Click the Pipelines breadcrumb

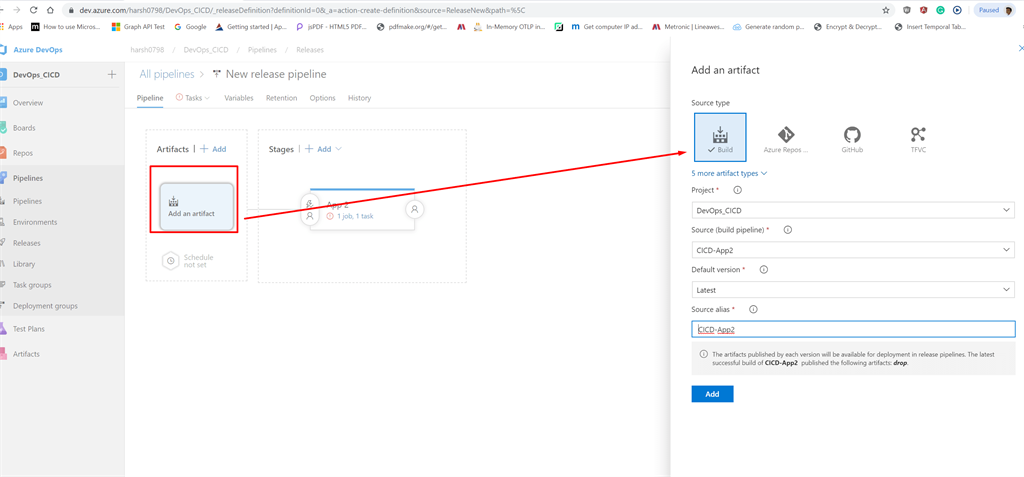263,50
